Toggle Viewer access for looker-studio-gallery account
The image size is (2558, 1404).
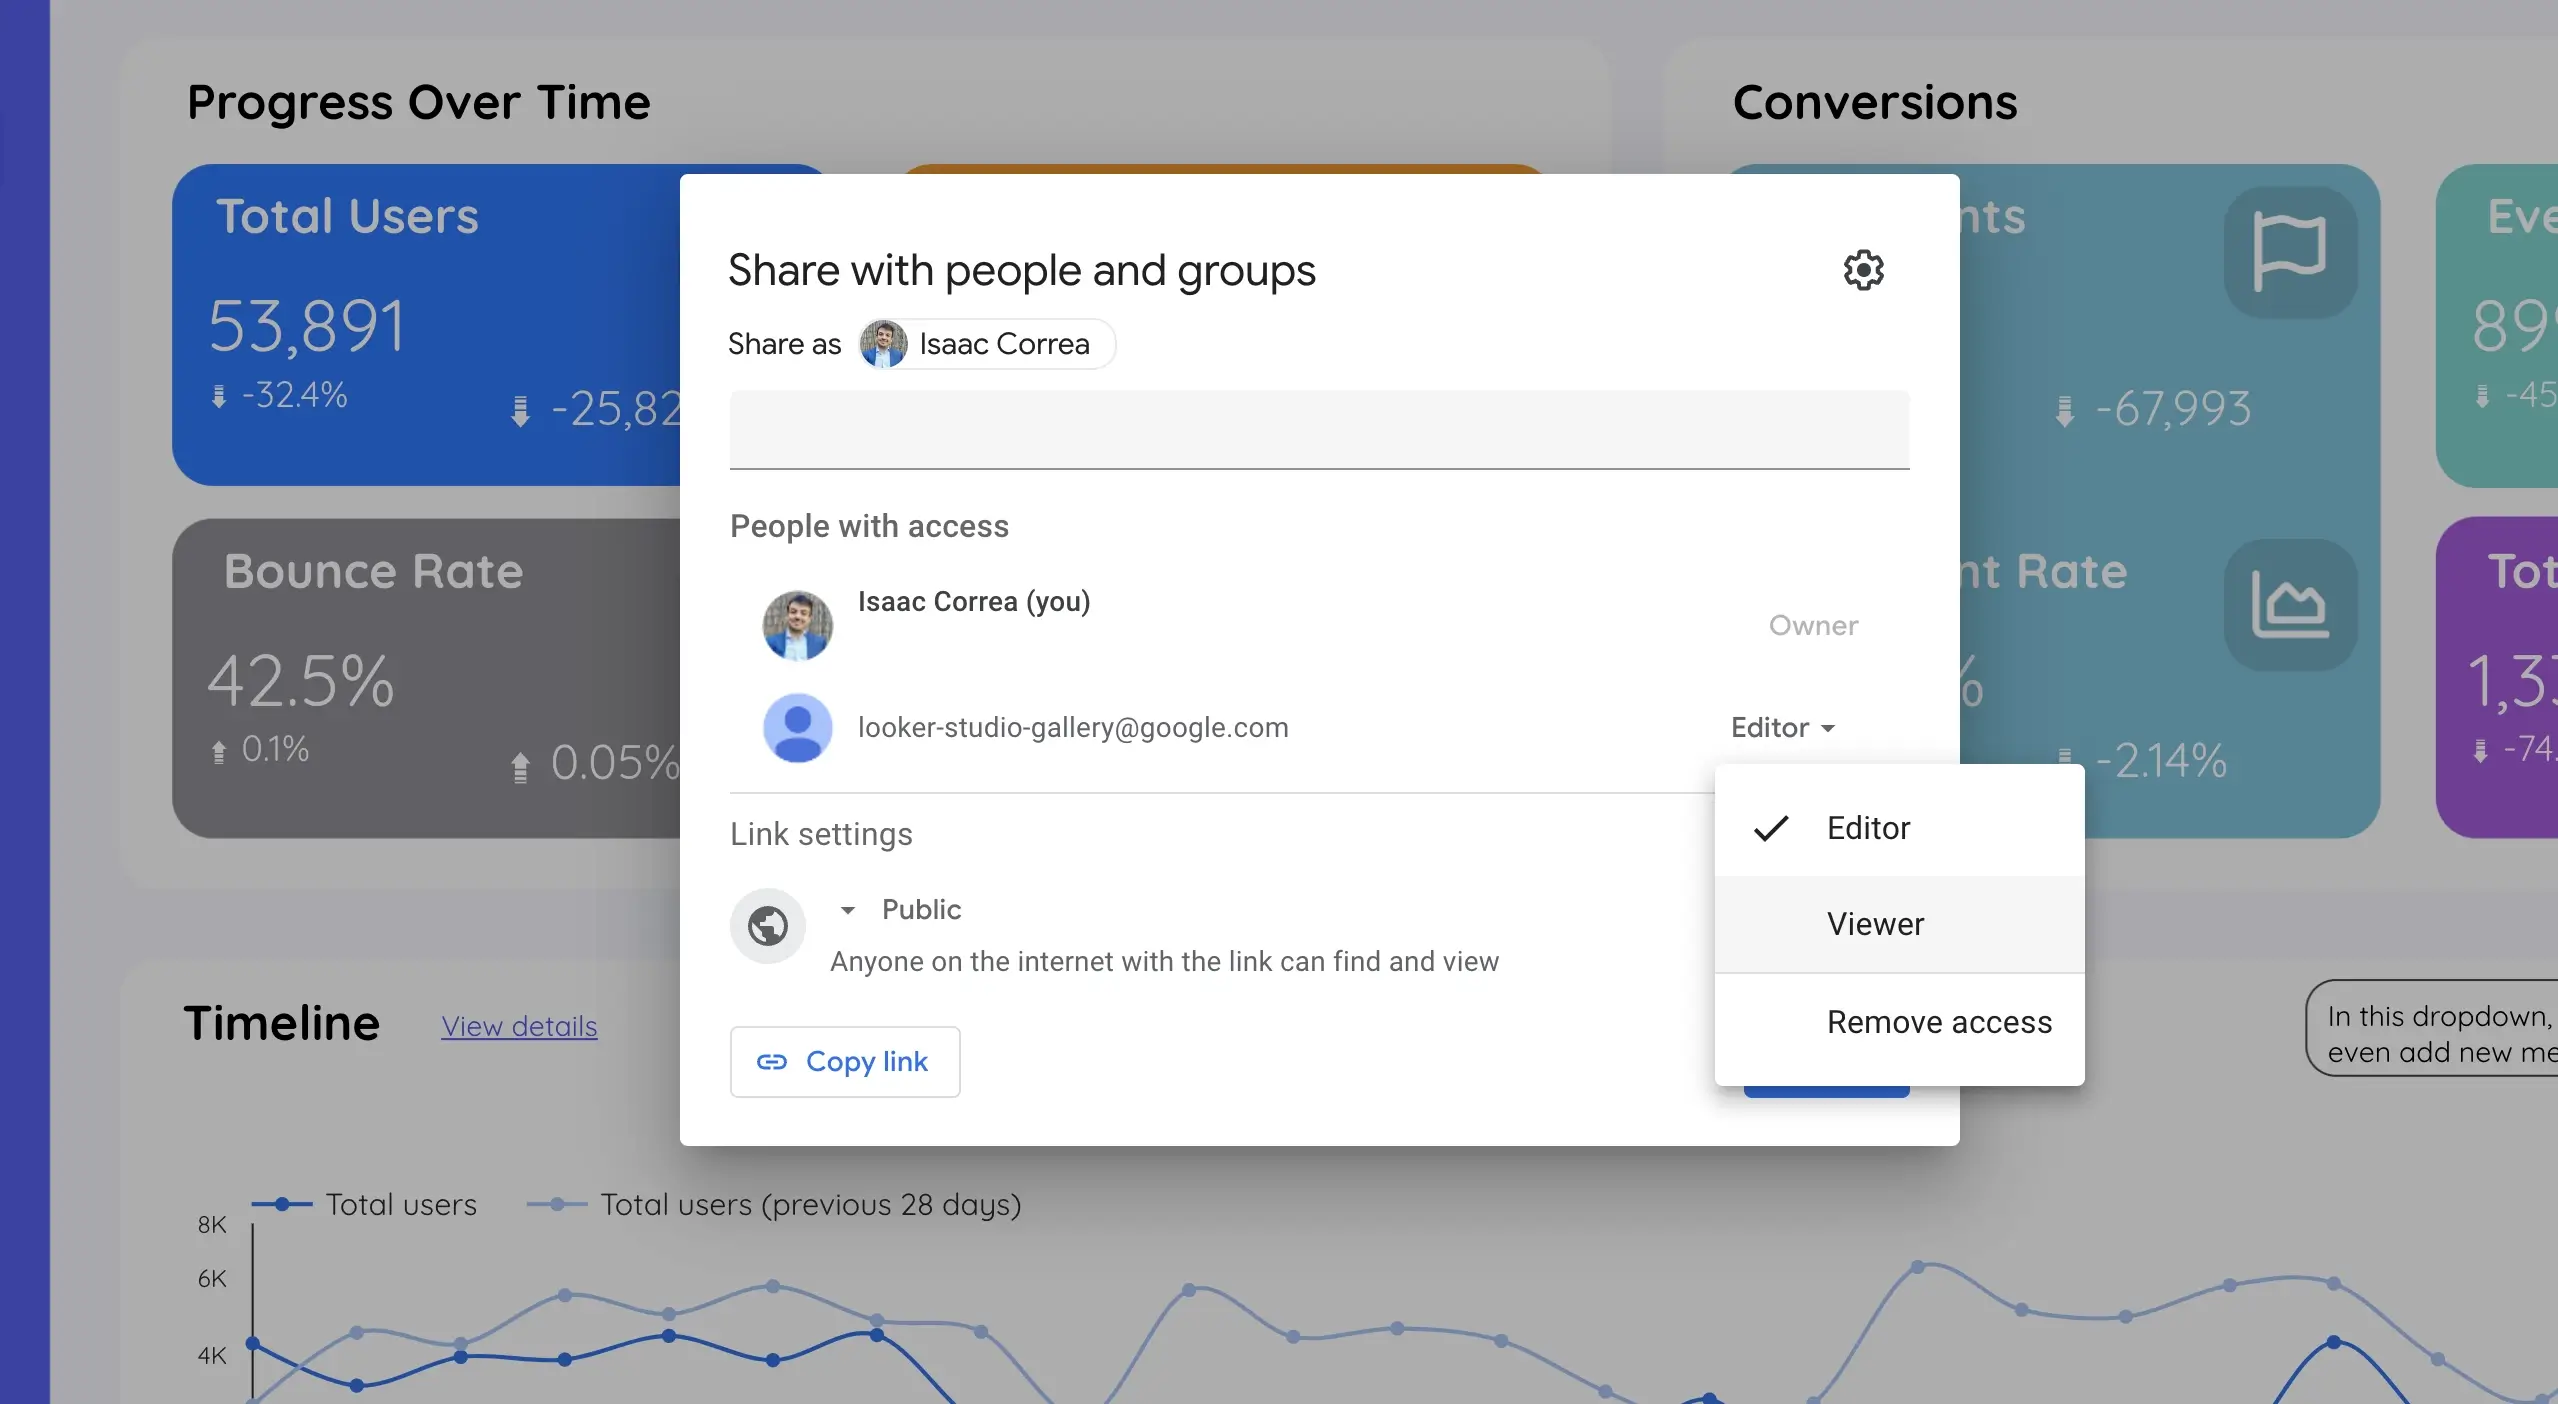[x=1875, y=923]
